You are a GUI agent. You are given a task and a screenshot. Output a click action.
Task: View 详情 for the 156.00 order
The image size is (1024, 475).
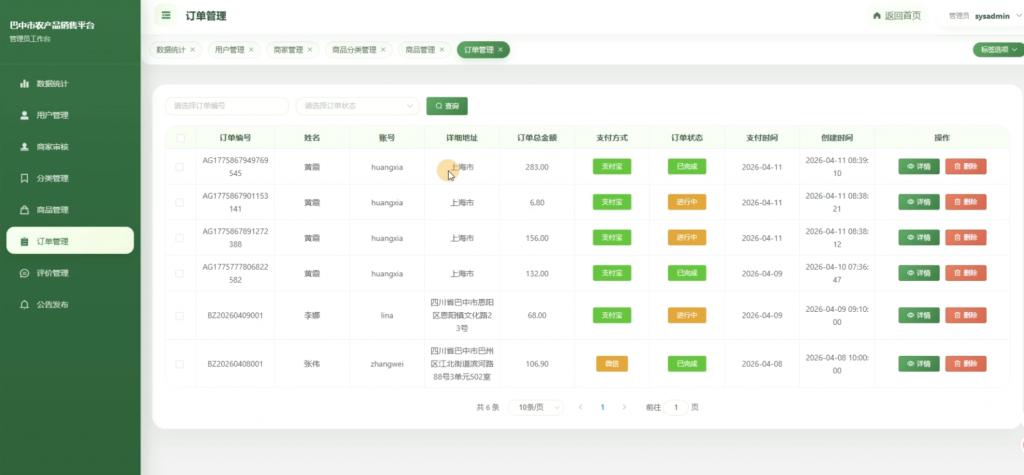[919, 238]
